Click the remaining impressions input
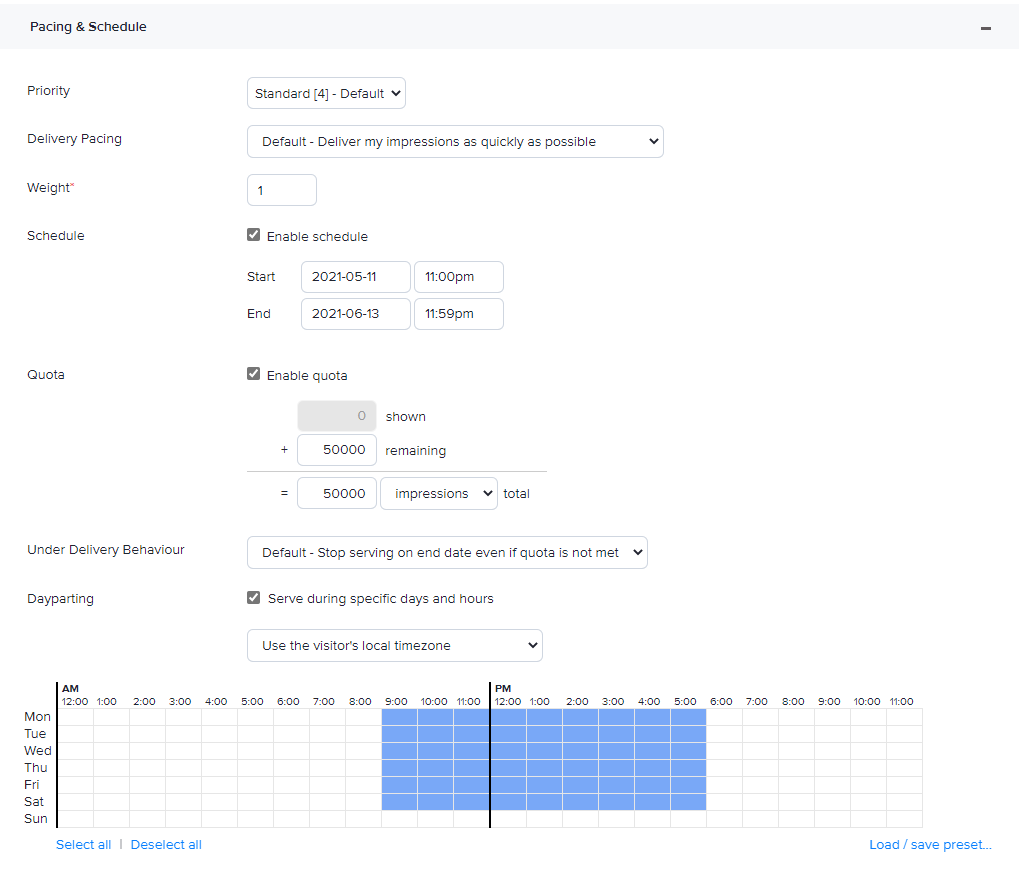1019x871 pixels. (336, 450)
